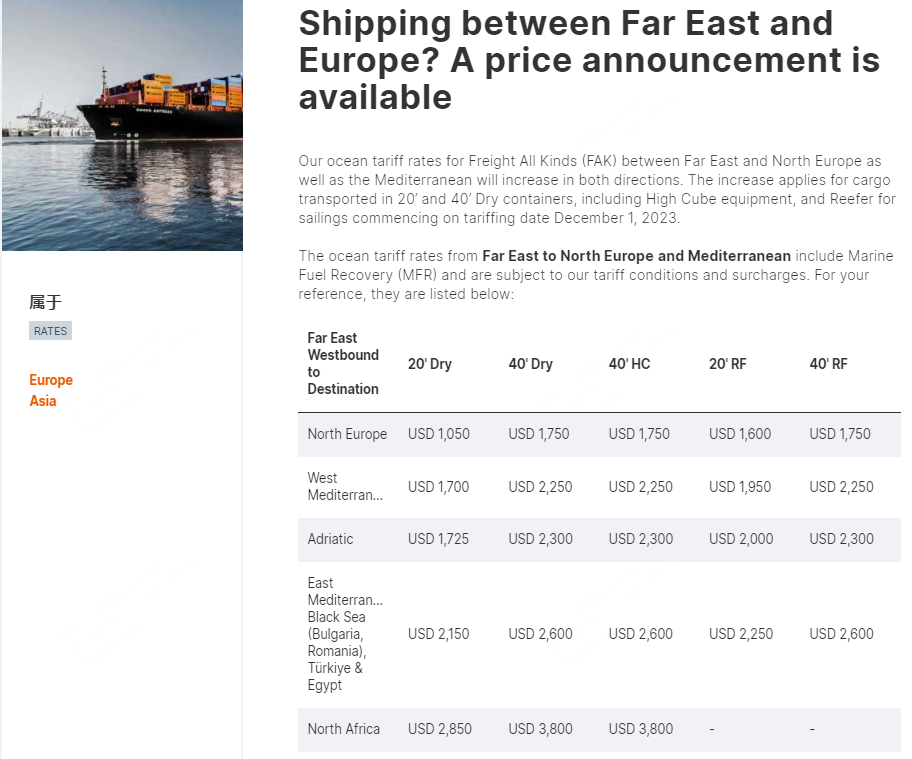This screenshot has height=759, width=912.
Task: Select the RATES tag
Action: (x=50, y=331)
